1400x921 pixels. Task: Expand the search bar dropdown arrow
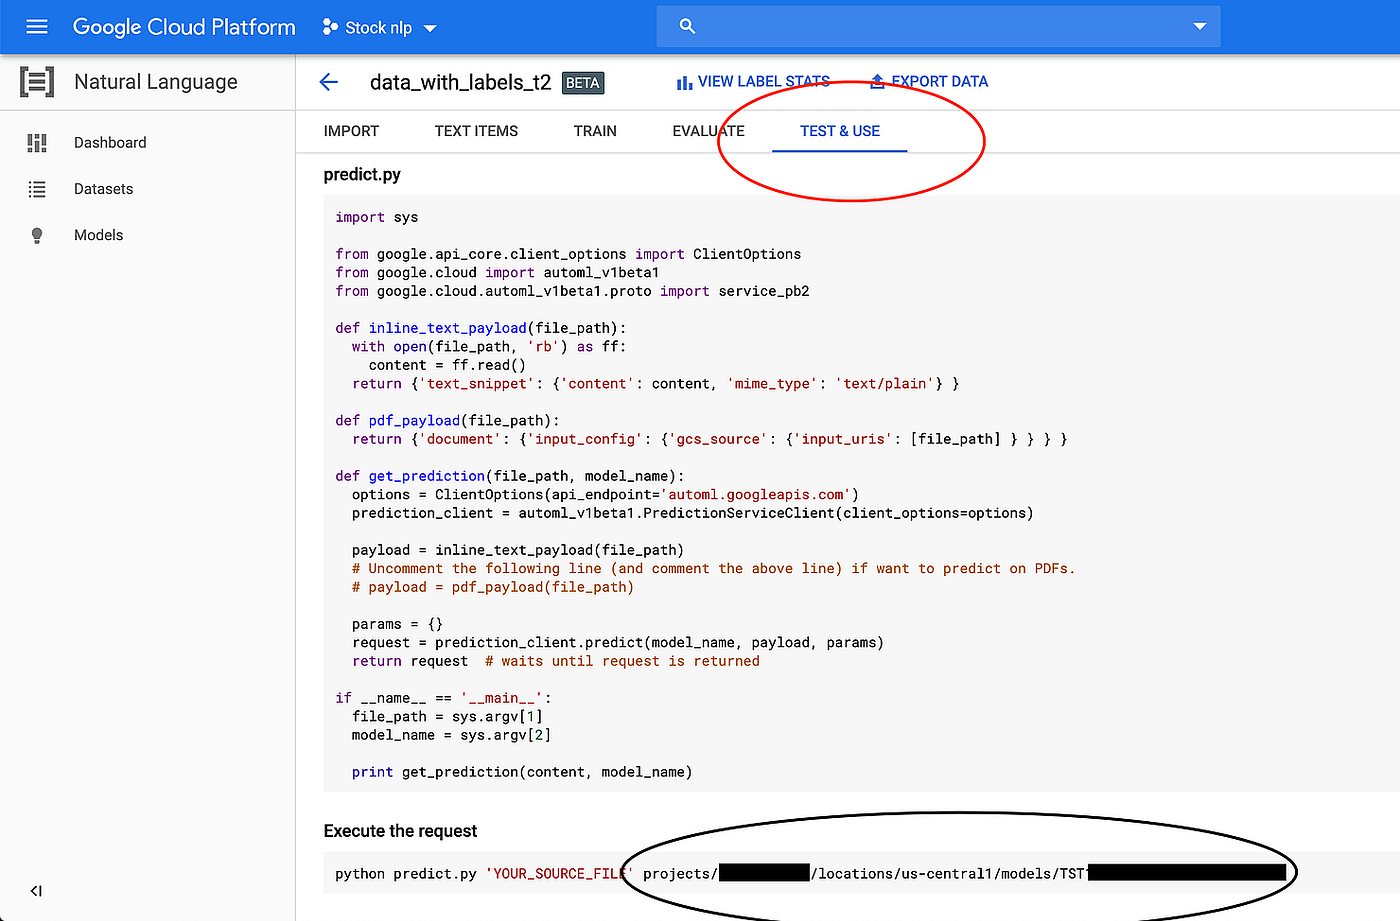(x=1199, y=27)
